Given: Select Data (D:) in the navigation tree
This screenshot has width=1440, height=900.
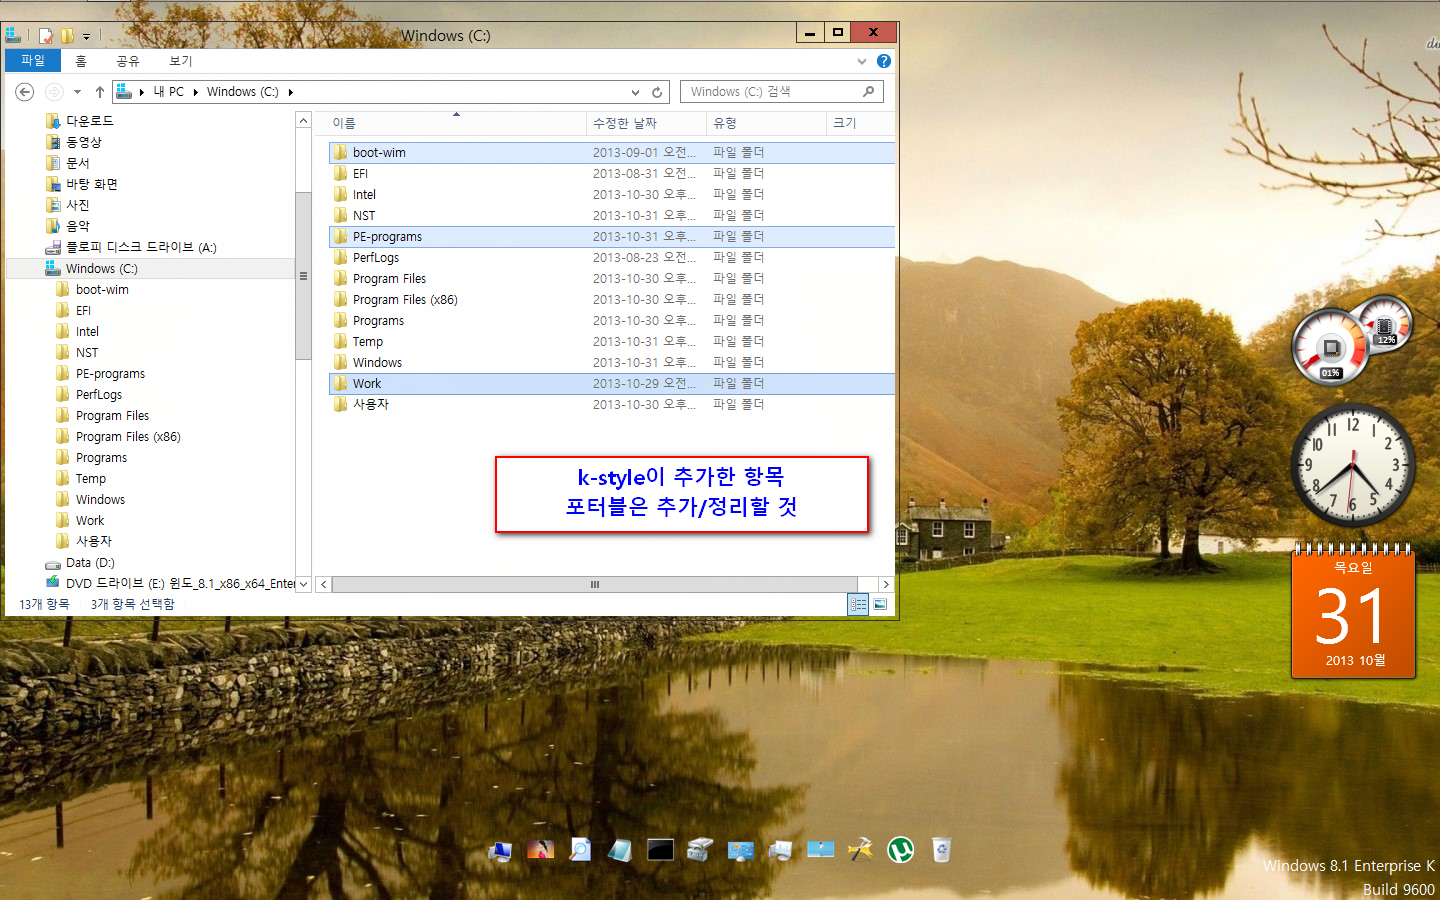Looking at the screenshot, I should 80,563.
